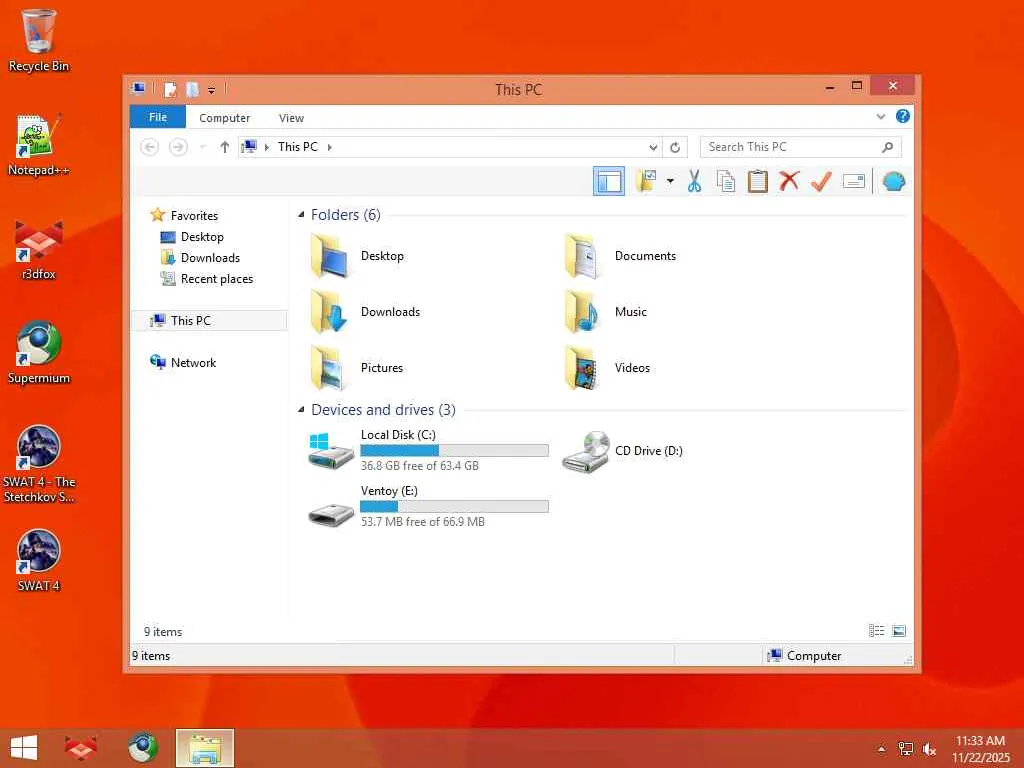Open the system menu icon in title bar

click(138, 89)
